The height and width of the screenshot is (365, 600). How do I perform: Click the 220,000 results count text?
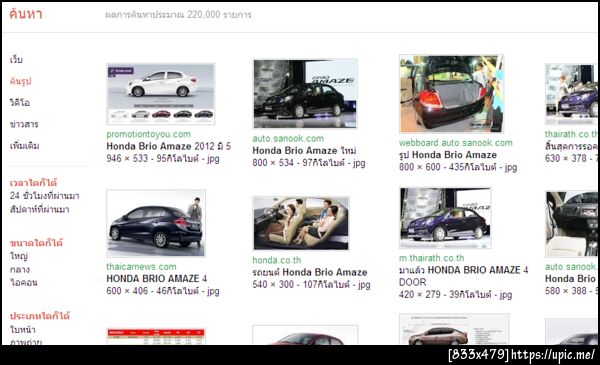tap(178, 15)
